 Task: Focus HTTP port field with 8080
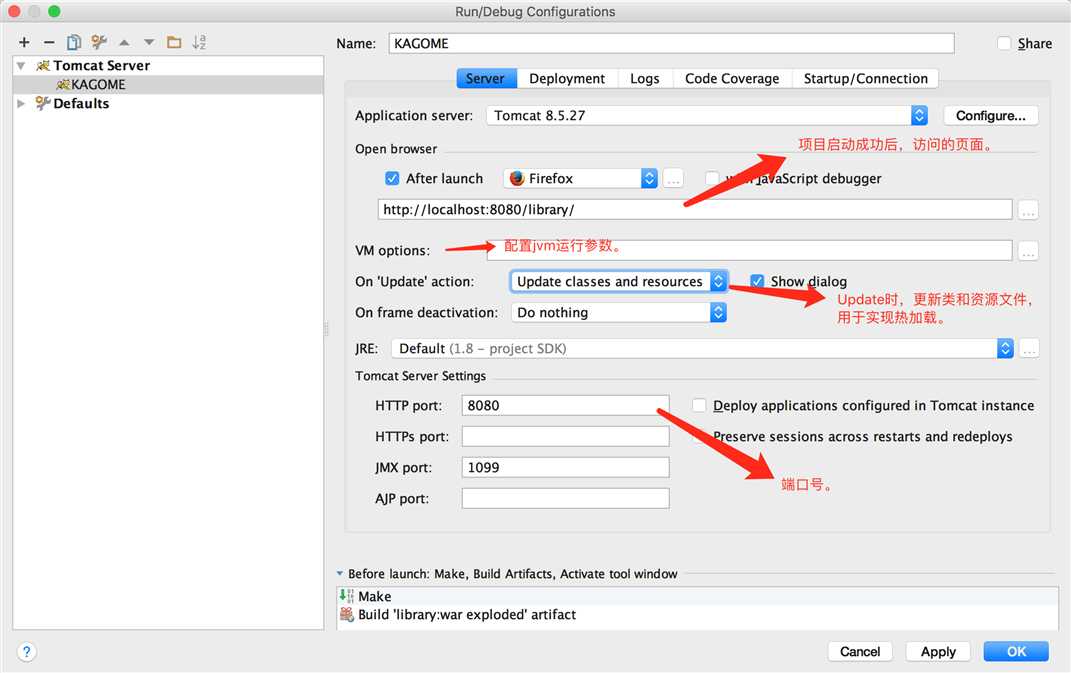[566, 405]
